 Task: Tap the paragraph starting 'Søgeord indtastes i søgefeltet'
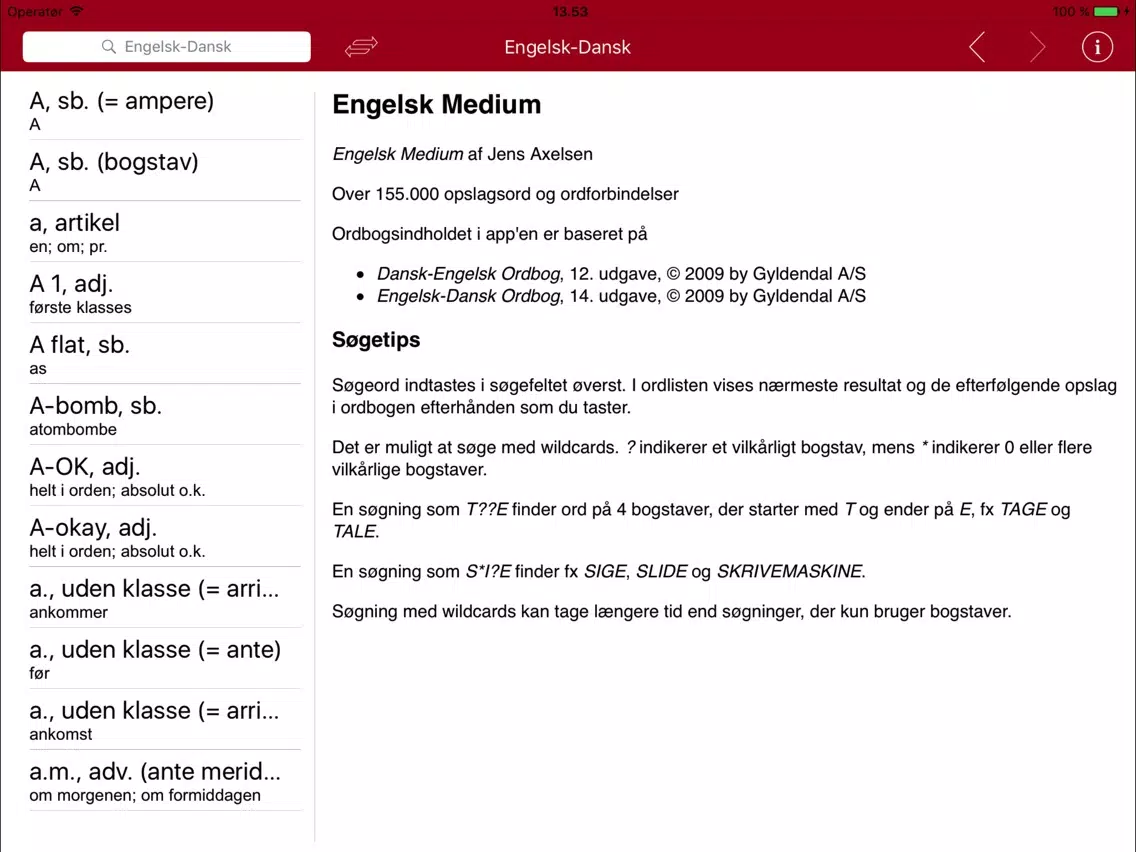coord(724,396)
